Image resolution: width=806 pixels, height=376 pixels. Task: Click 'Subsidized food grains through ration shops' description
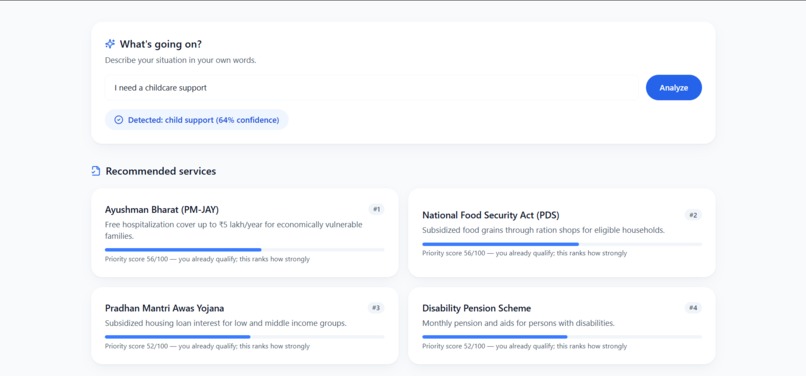pos(543,230)
